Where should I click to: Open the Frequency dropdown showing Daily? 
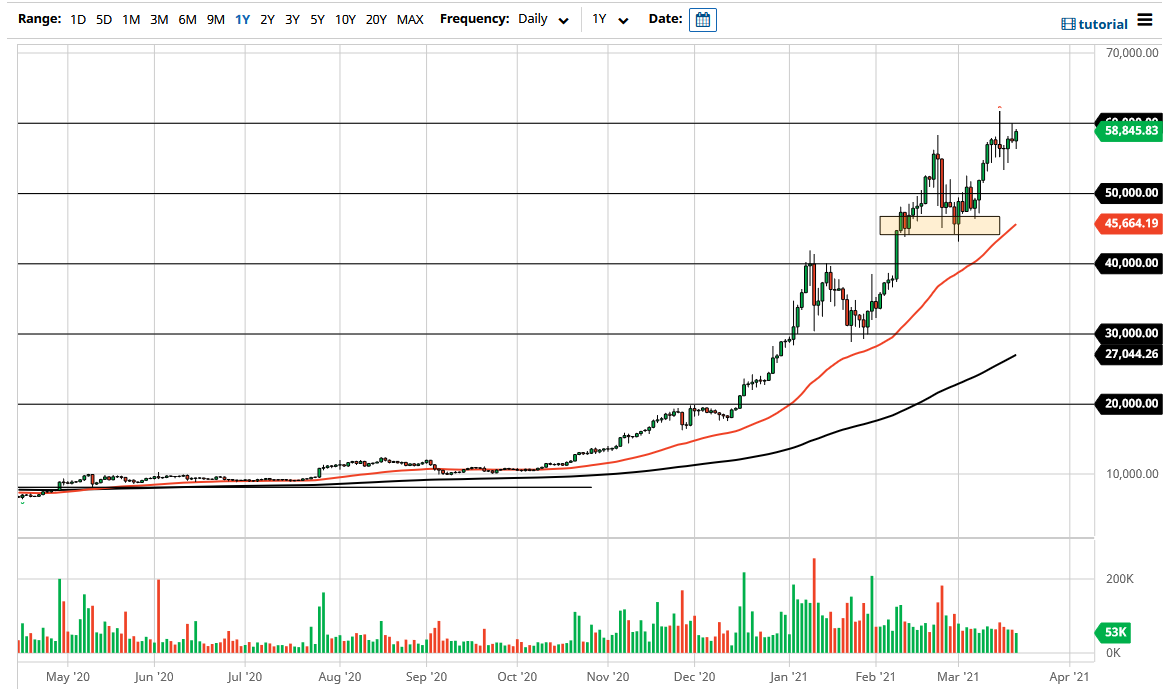pyautogui.click(x=535, y=19)
